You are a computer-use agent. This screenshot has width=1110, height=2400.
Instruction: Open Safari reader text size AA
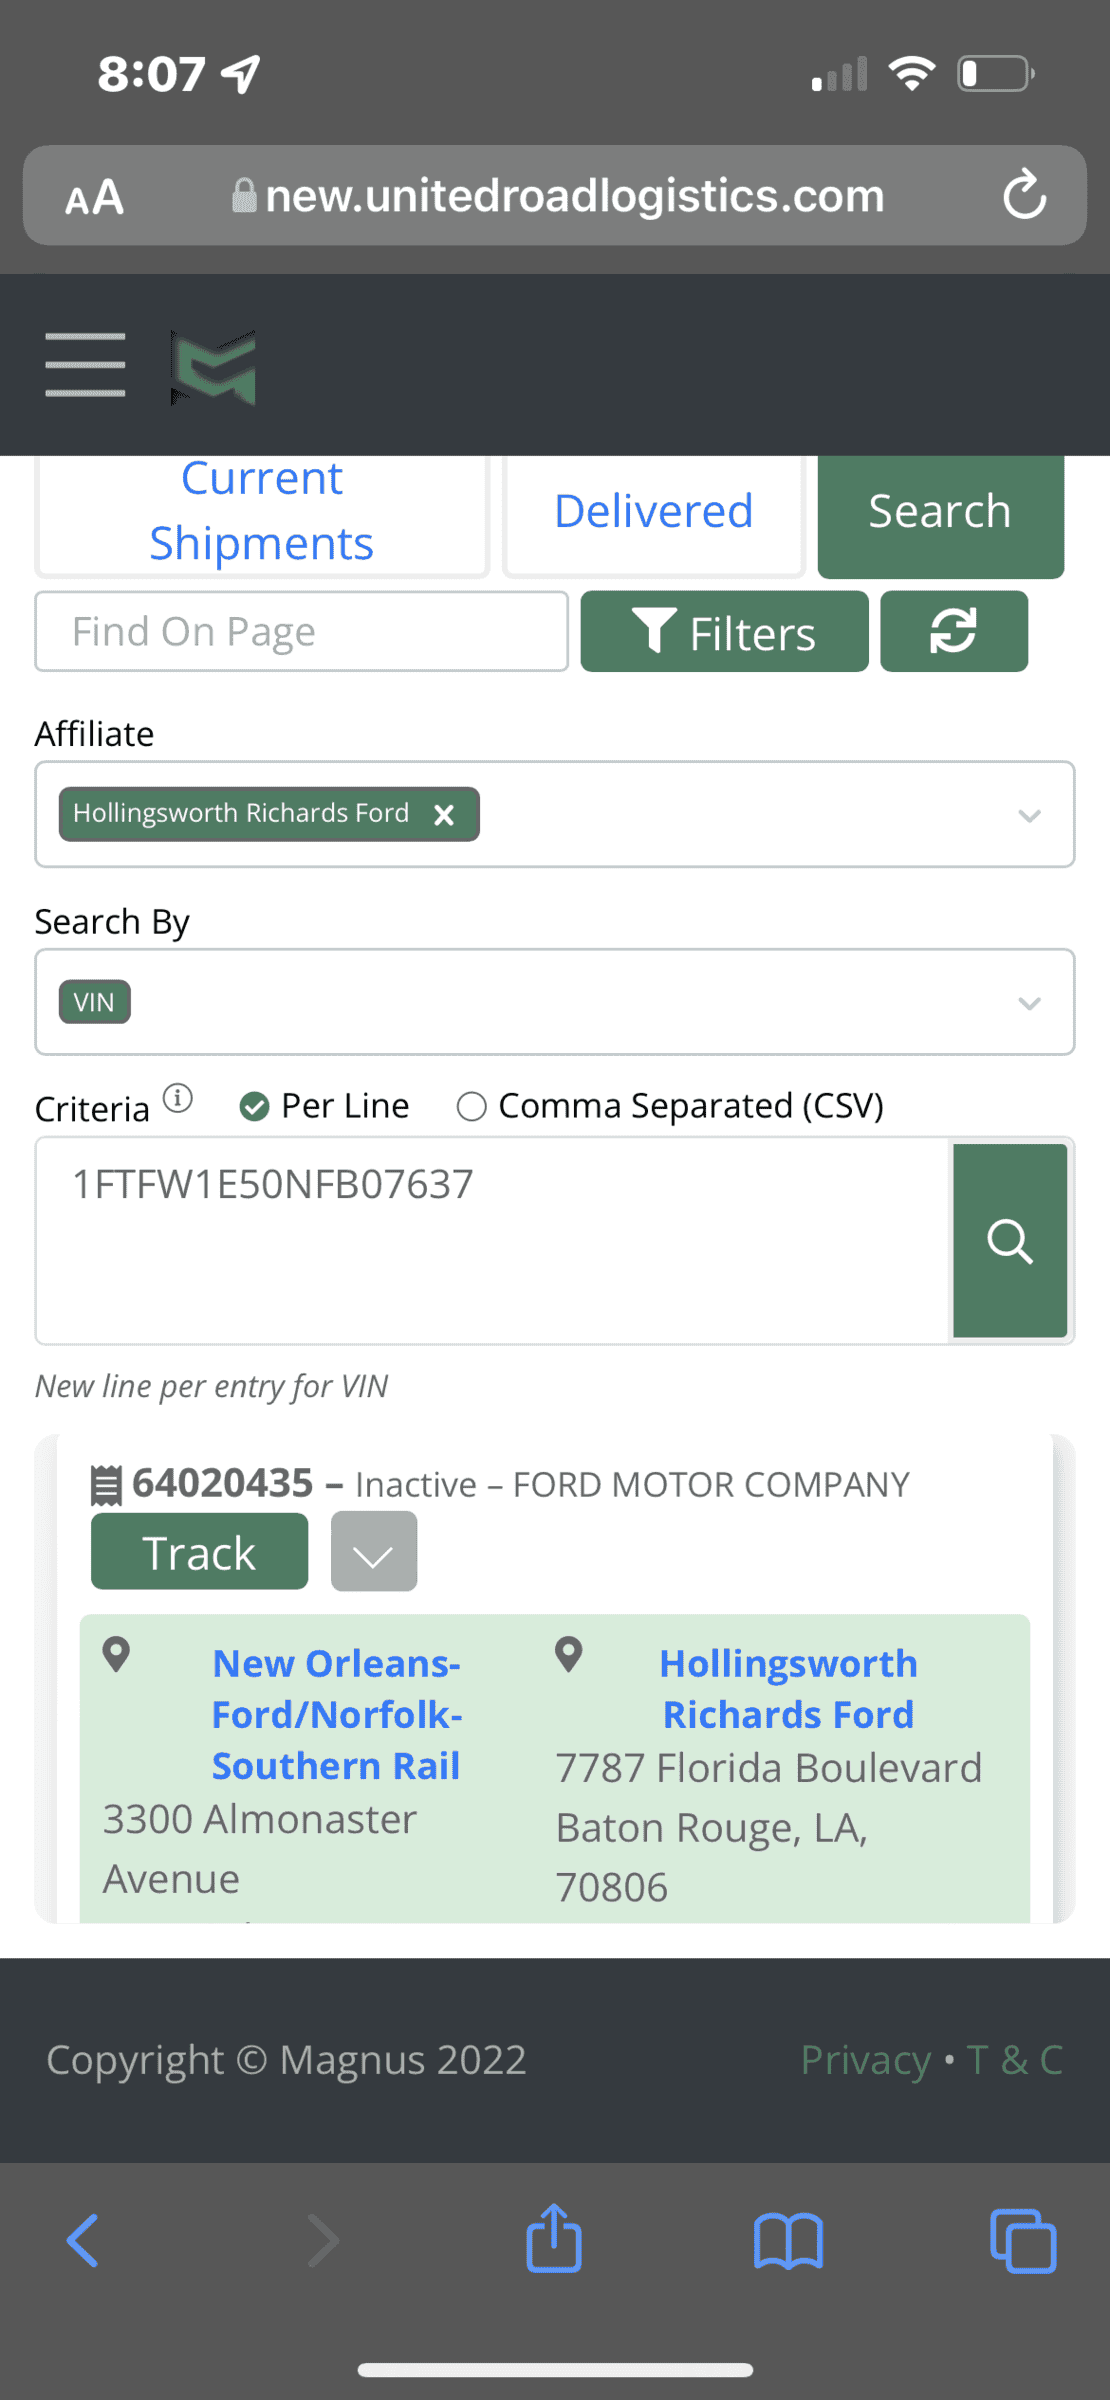click(95, 197)
